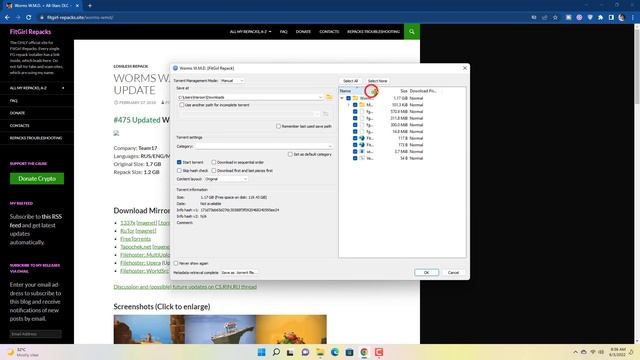Open Contacts in the top navigation

tap(329, 31)
